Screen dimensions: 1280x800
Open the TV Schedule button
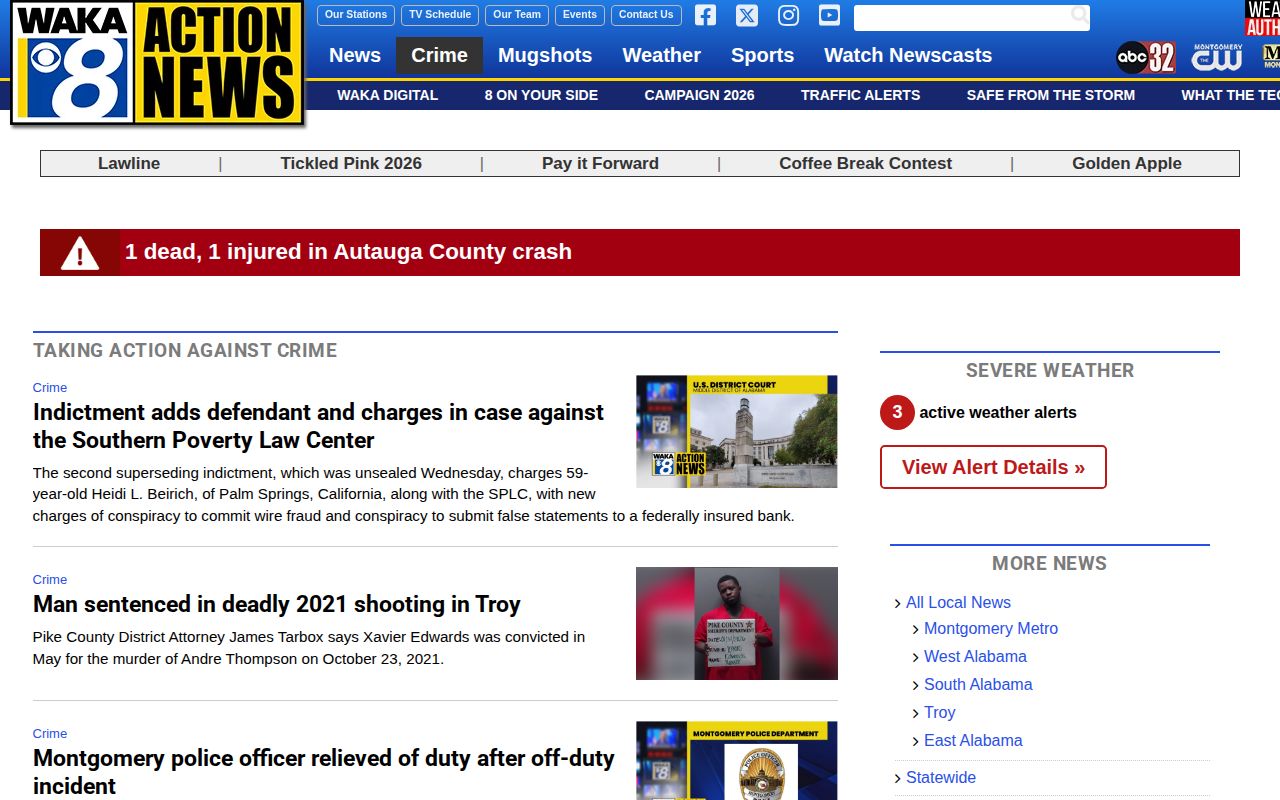pyautogui.click(x=440, y=15)
